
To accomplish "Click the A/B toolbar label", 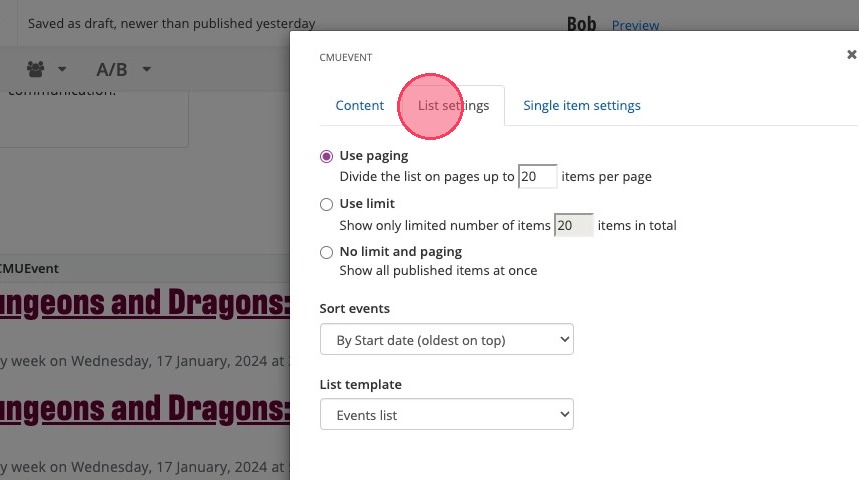I will pyautogui.click(x=111, y=69).
